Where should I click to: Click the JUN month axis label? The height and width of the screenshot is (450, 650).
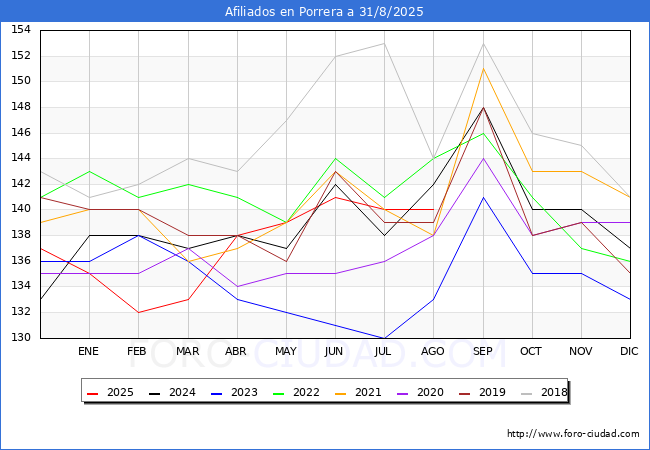pos(334,351)
